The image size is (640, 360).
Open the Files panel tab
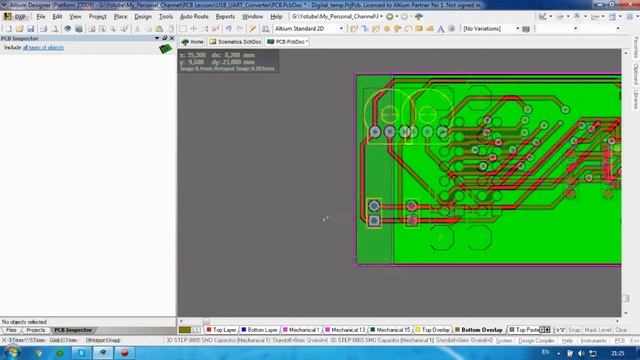click(11, 330)
